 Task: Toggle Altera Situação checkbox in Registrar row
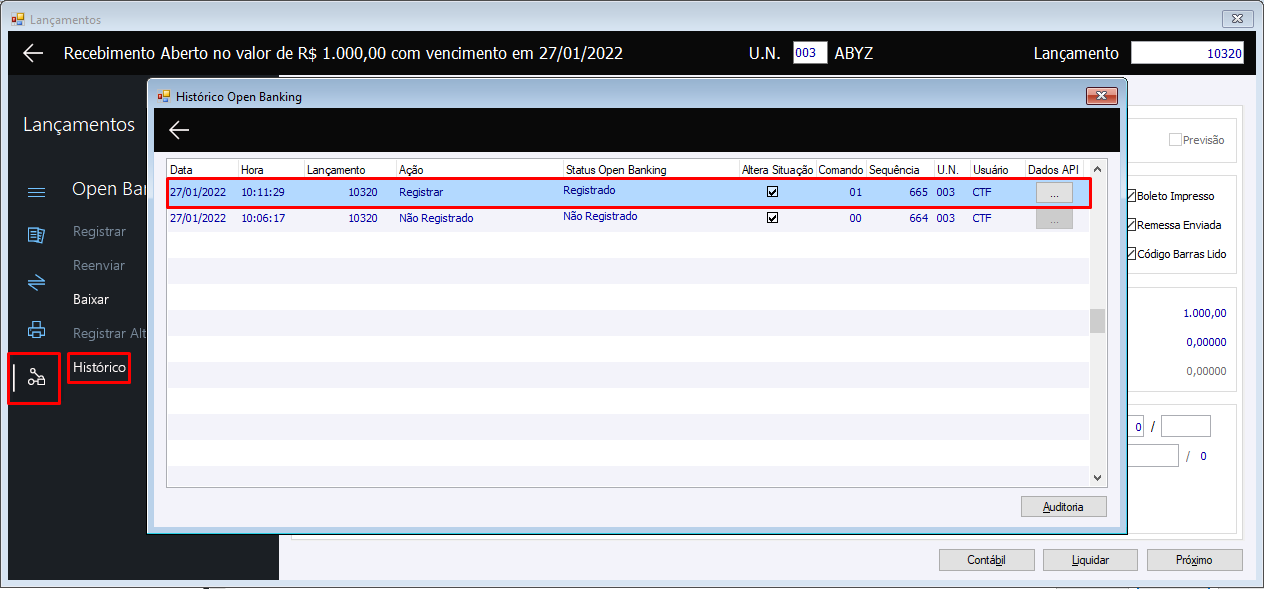[x=771, y=191]
